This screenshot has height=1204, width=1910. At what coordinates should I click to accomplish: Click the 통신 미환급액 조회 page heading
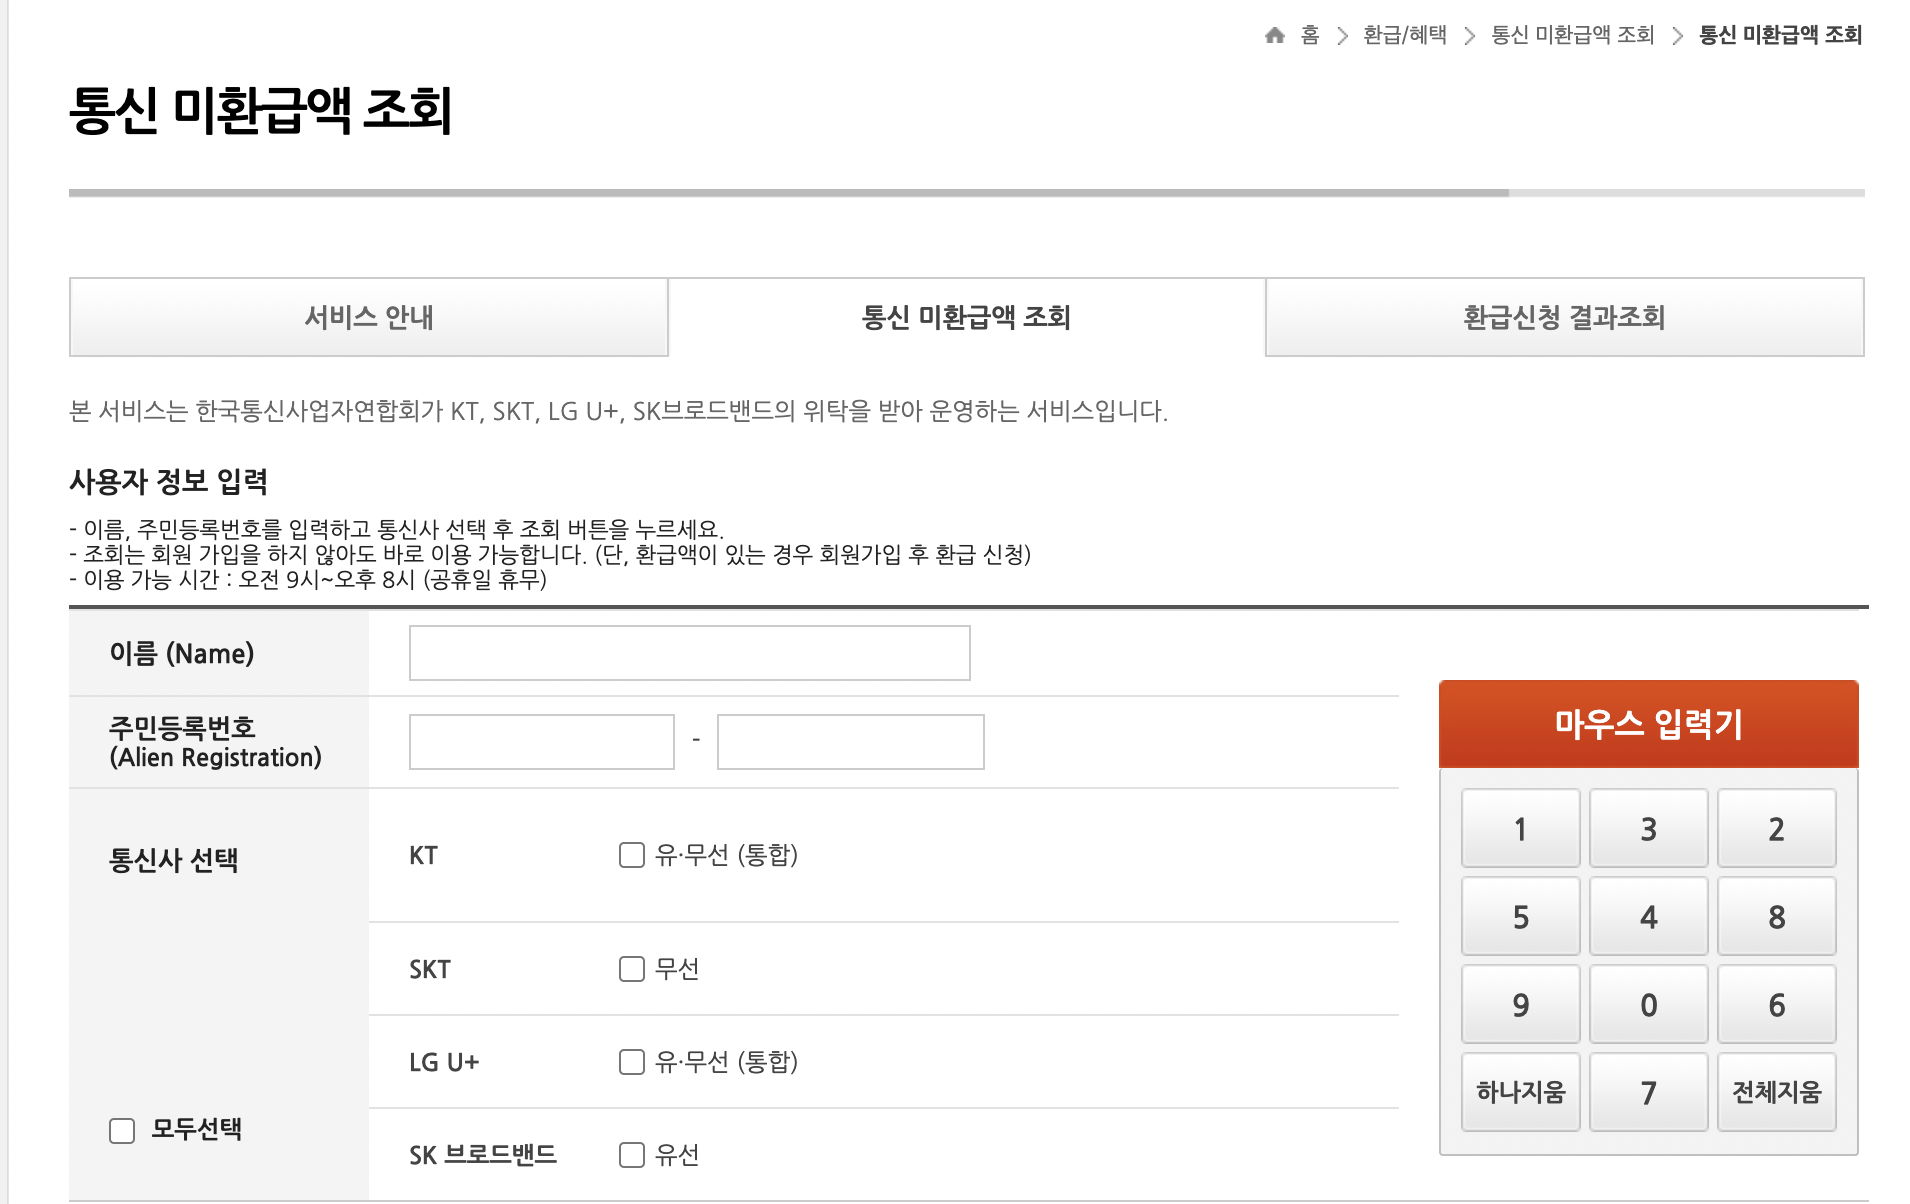coord(261,109)
